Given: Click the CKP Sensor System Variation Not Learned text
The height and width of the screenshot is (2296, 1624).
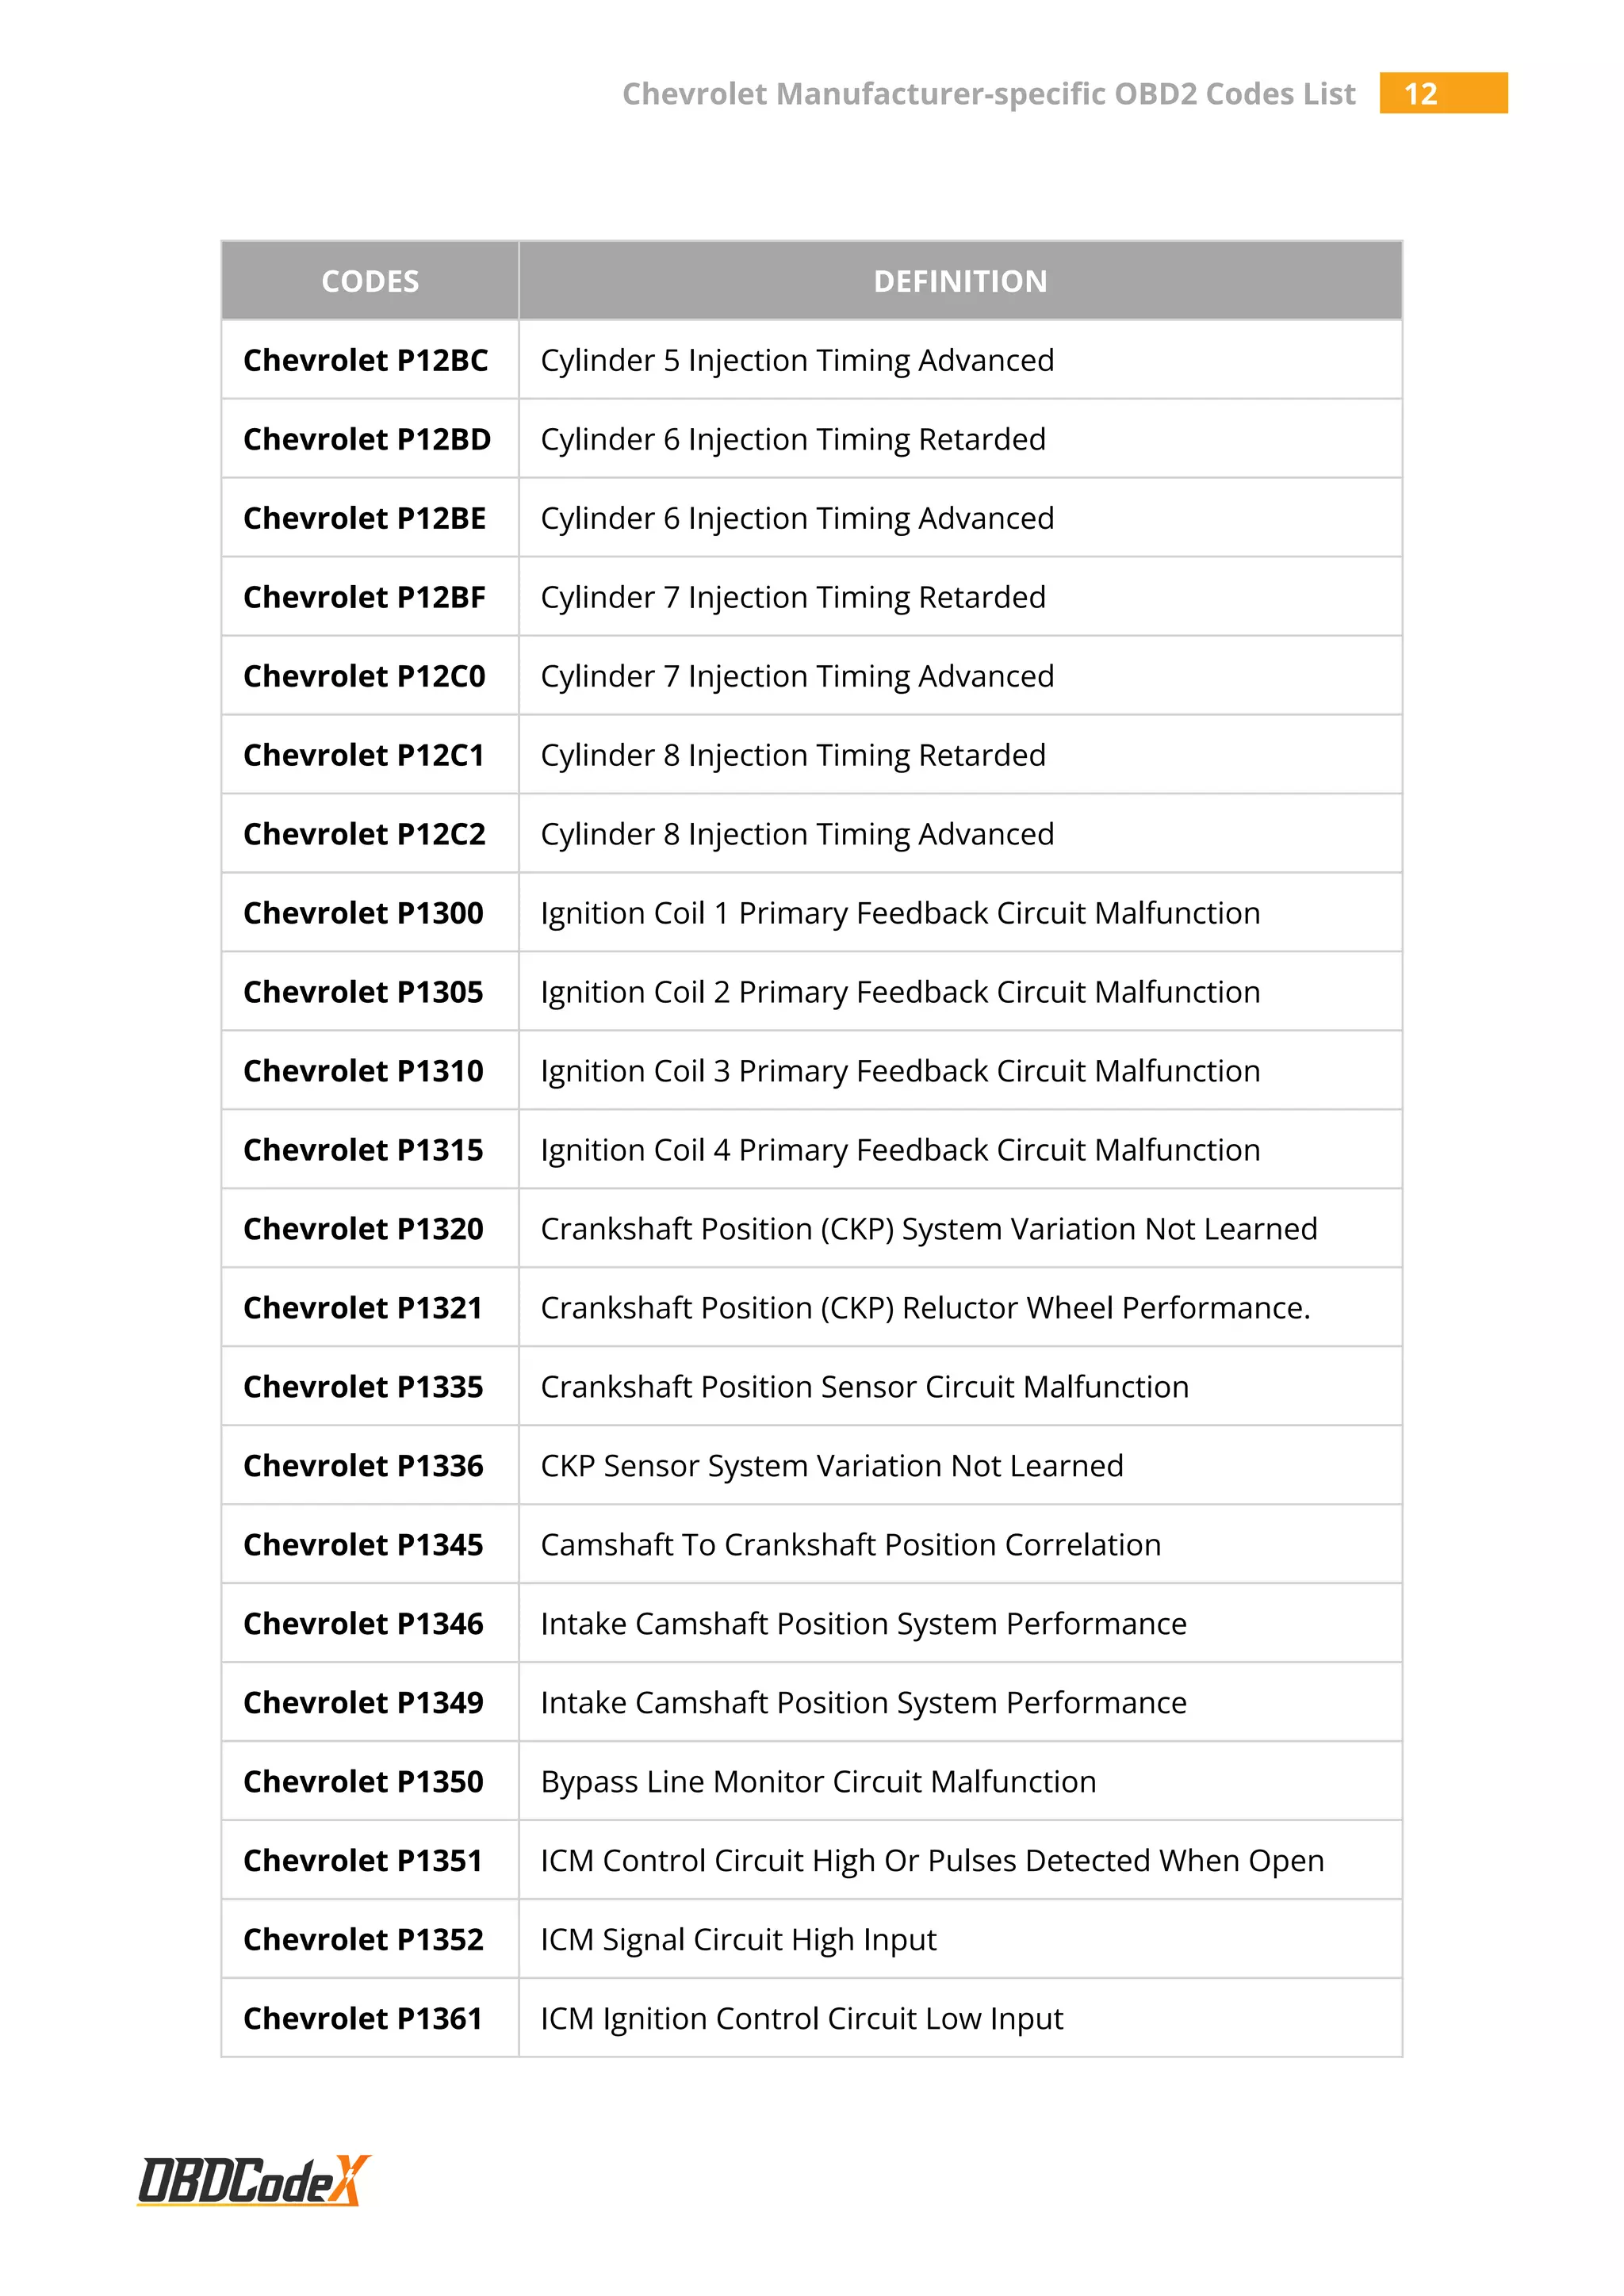Looking at the screenshot, I should click(832, 1466).
